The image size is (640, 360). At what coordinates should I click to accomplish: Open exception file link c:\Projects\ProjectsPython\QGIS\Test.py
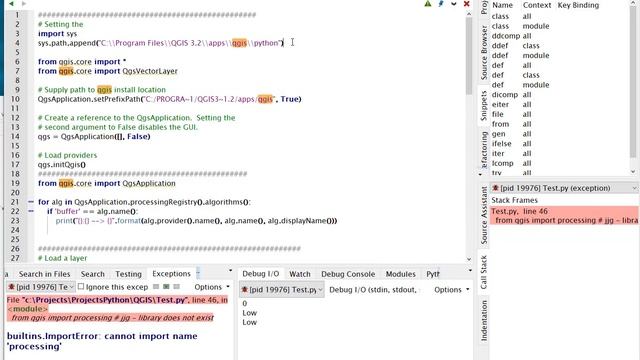click(x=105, y=300)
